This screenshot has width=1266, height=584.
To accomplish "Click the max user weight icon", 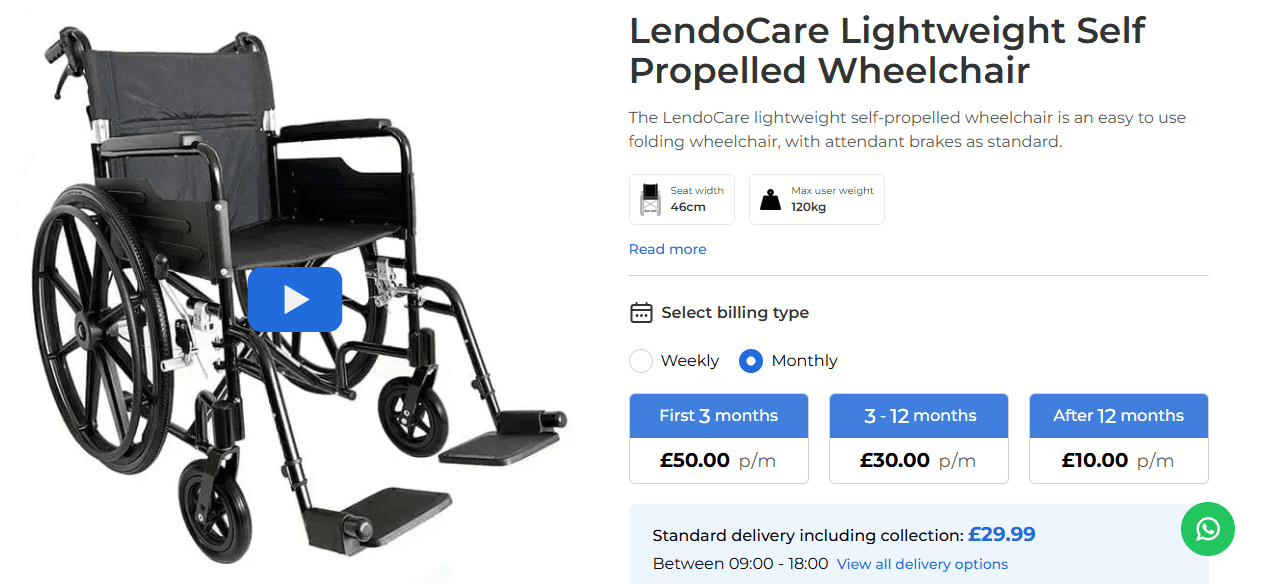I will tap(770, 200).
